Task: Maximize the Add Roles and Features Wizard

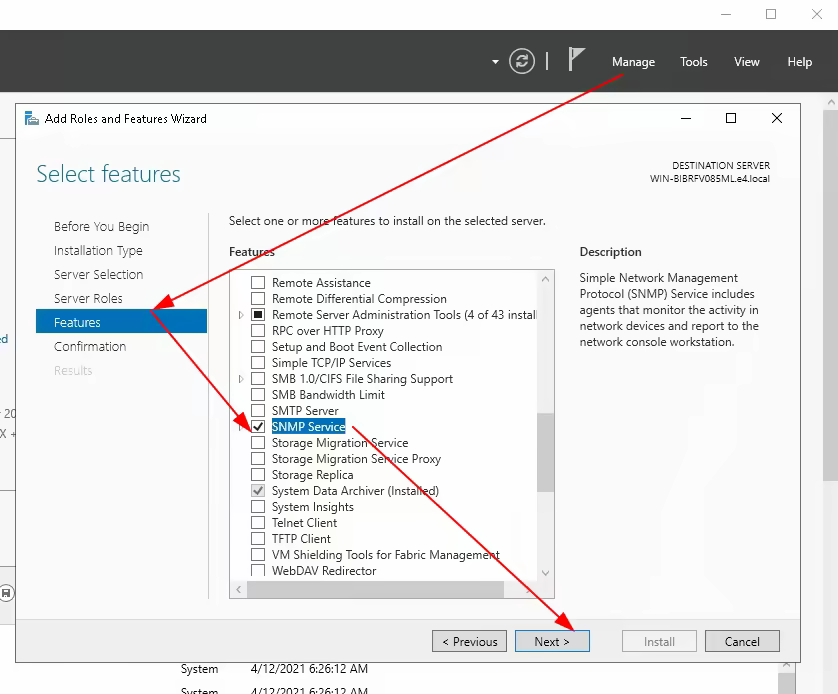Action: (x=731, y=119)
